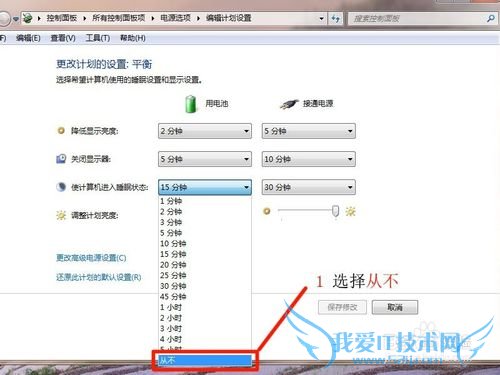Collapse the battery sleep dropdown showing 15 分钟
This screenshot has height=375, width=500.
point(205,187)
